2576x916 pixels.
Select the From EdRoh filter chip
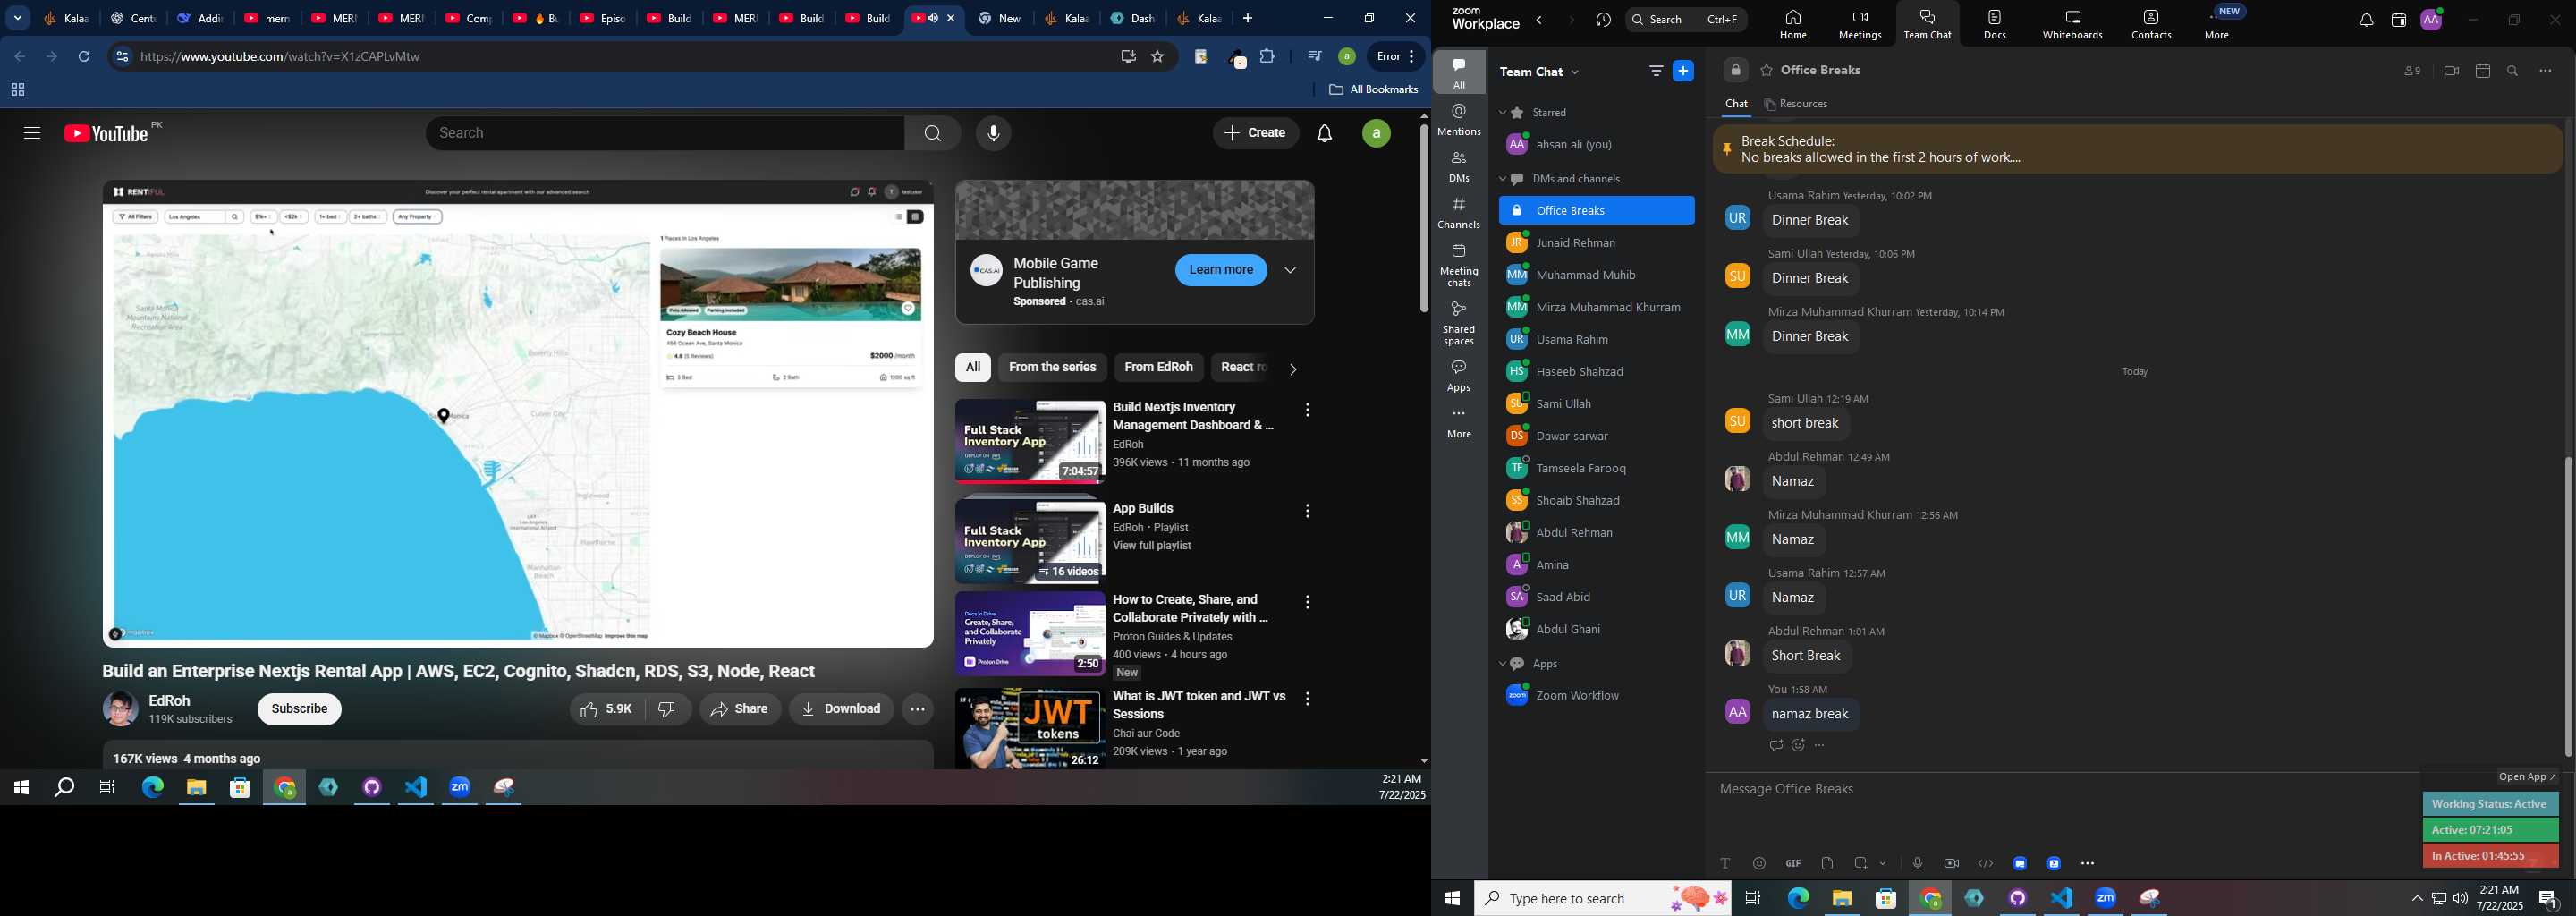pos(1158,368)
